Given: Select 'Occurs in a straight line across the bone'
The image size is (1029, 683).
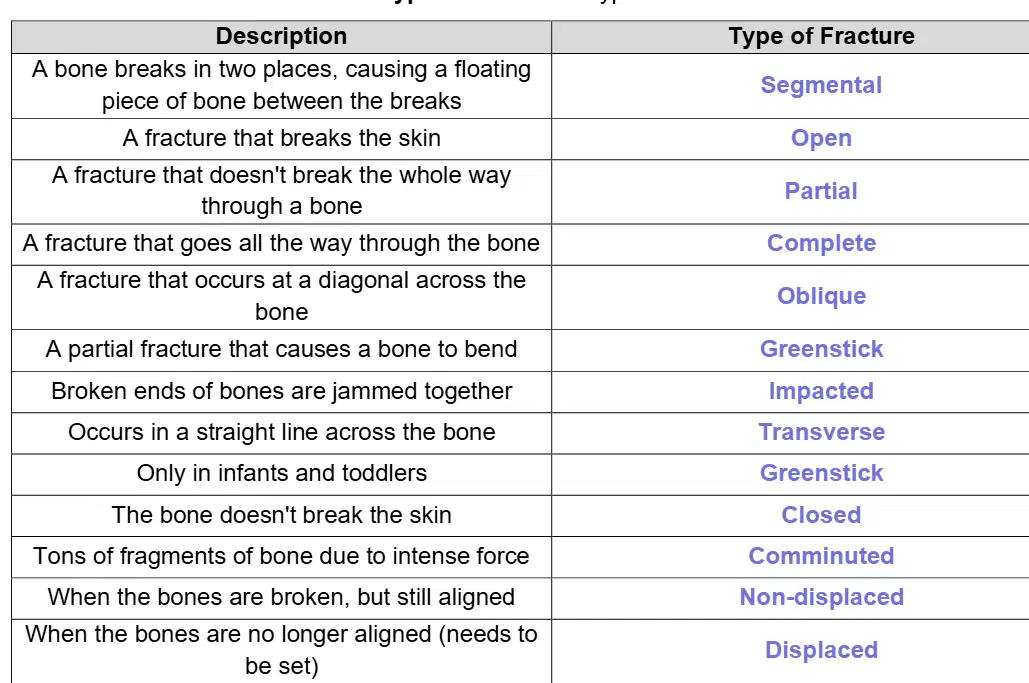Looking at the screenshot, I should [281, 432].
